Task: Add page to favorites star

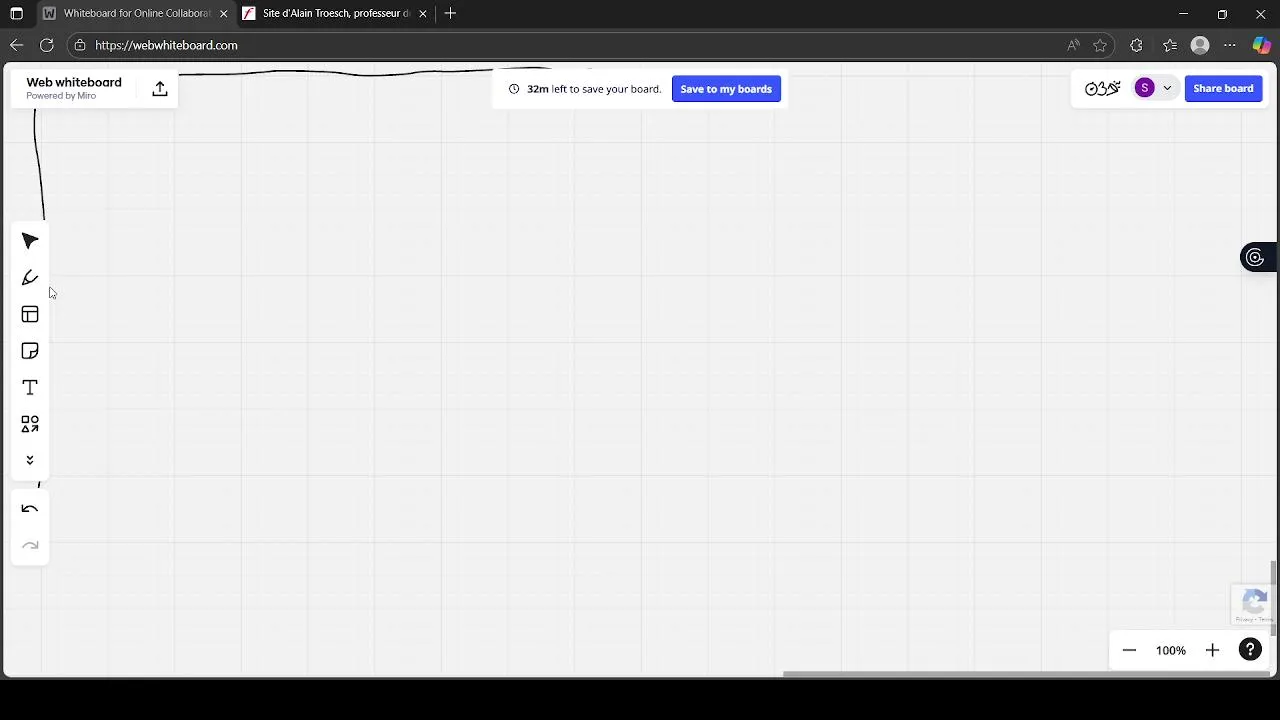Action: click(1100, 45)
